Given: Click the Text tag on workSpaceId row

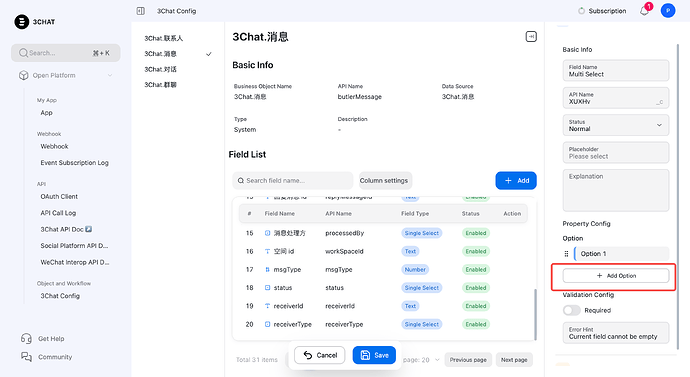Looking at the screenshot, I should [410, 251].
